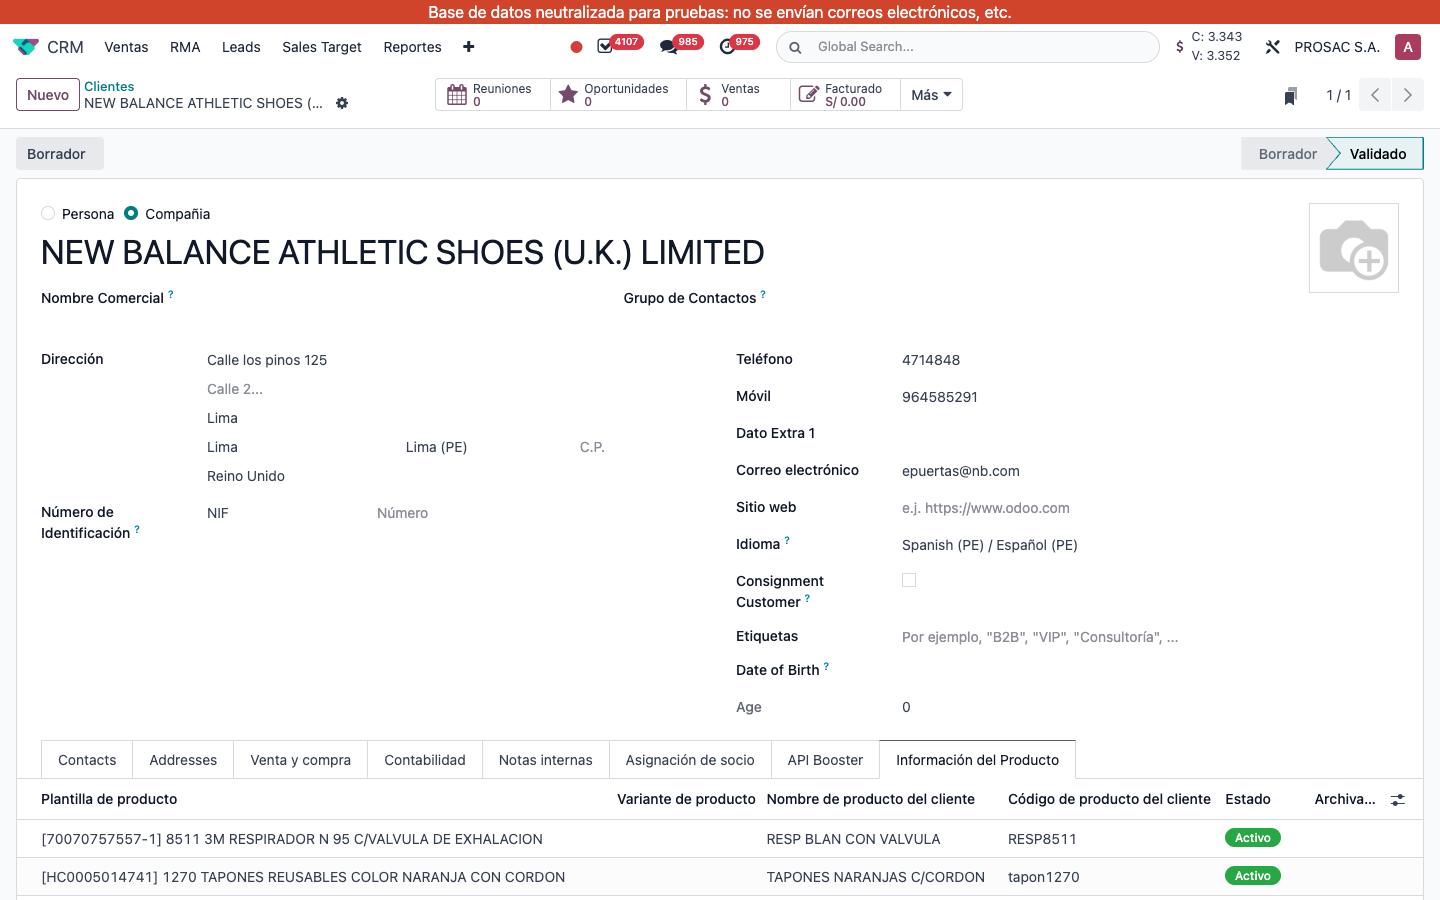Show help tooltip for Date of Birth
The image size is (1440, 900).
pyautogui.click(x=826, y=666)
